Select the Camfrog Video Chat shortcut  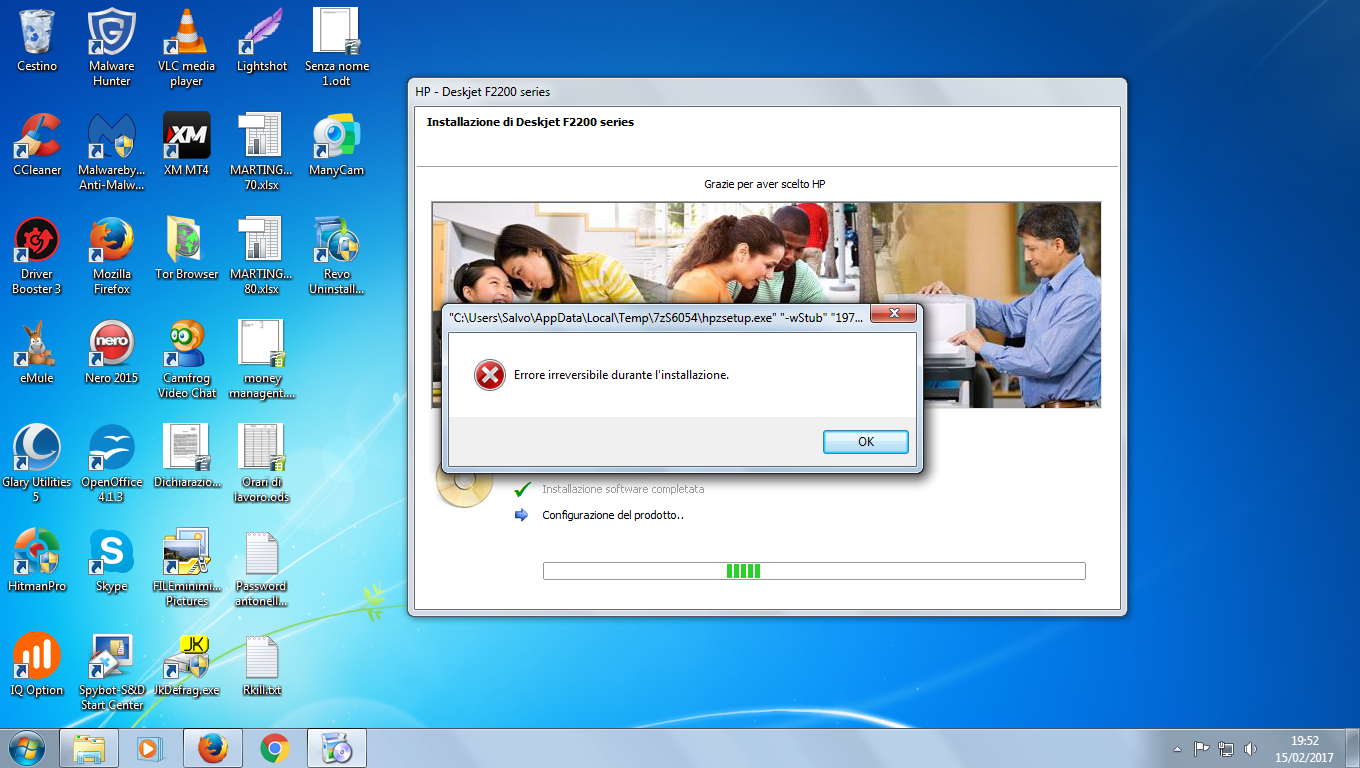186,360
